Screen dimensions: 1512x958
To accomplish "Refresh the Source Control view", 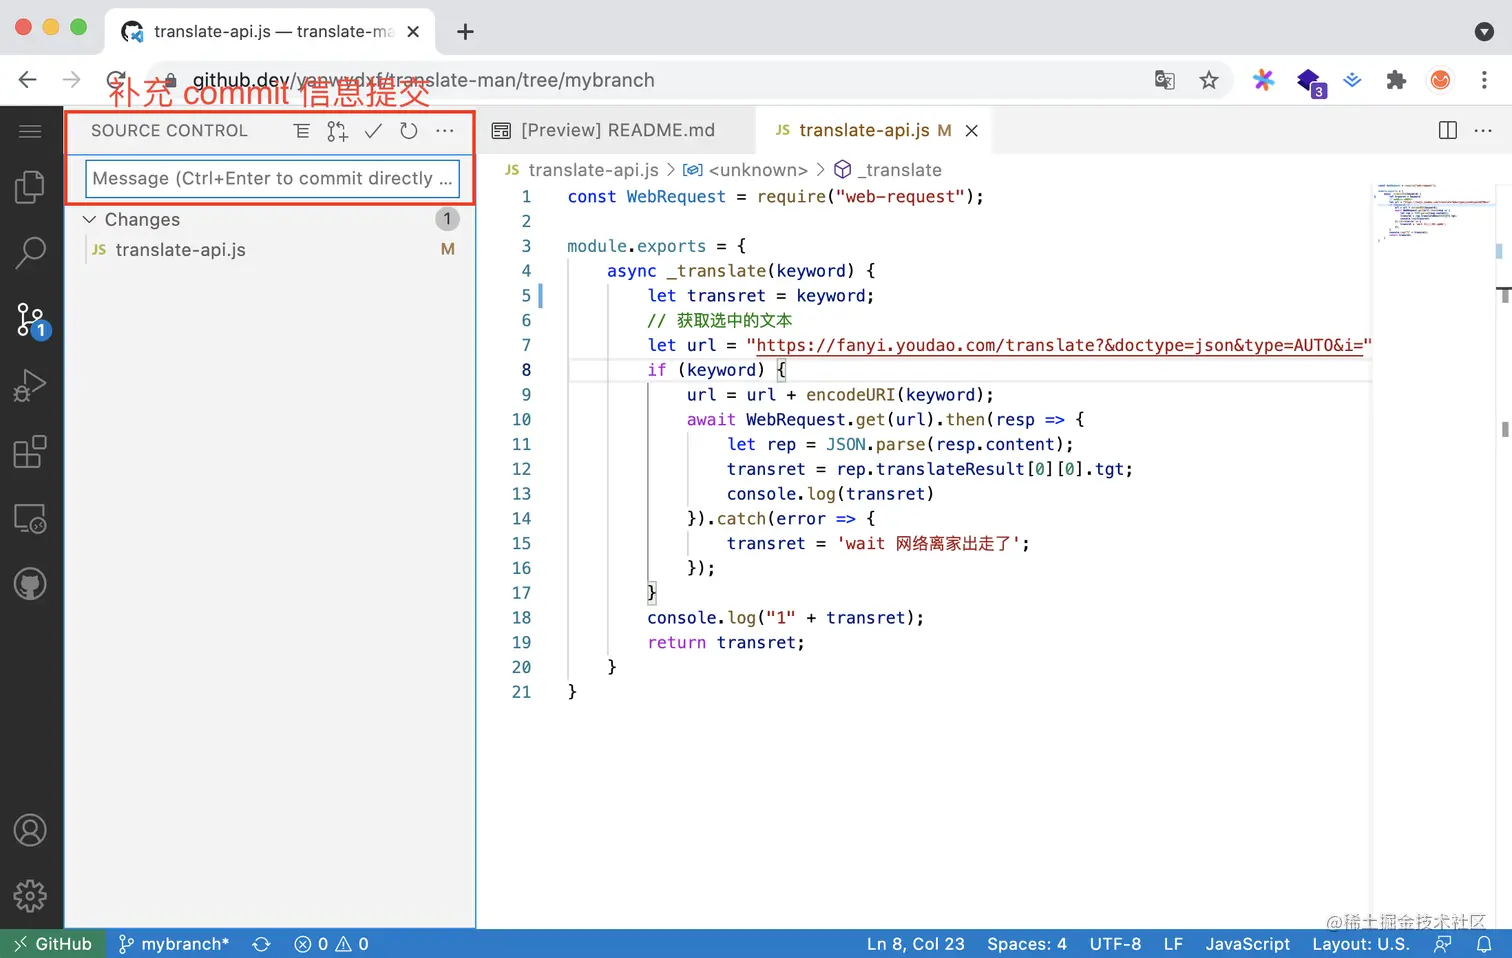I will pos(409,131).
